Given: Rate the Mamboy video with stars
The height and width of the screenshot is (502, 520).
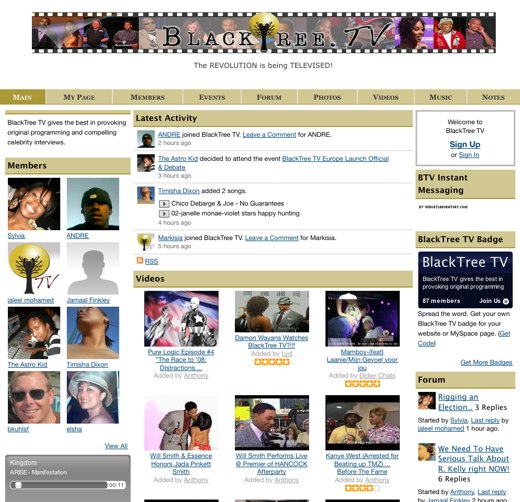Looking at the screenshot, I should pos(362,384).
